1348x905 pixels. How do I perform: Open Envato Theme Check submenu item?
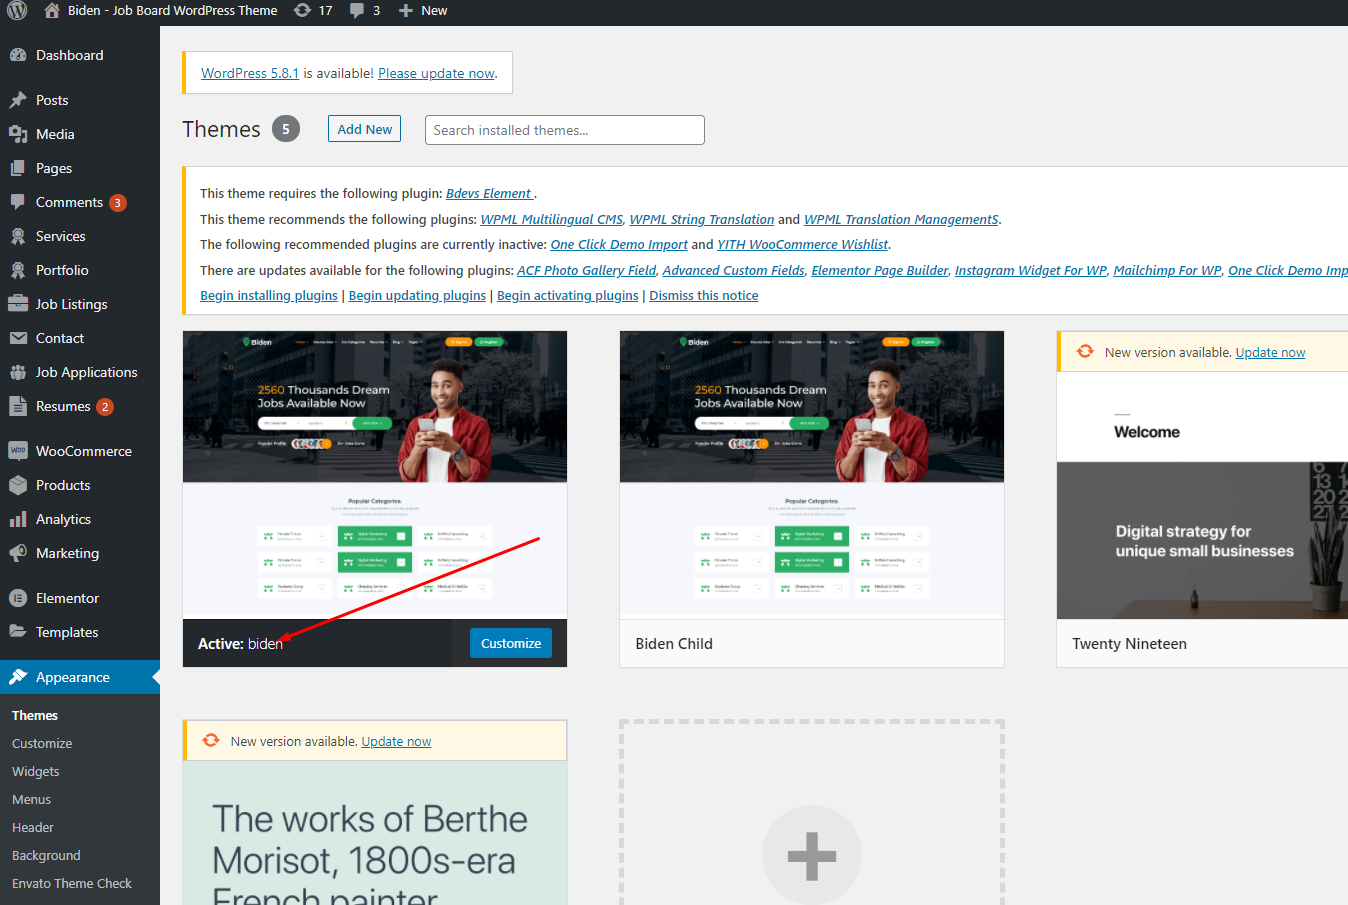point(72,883)
